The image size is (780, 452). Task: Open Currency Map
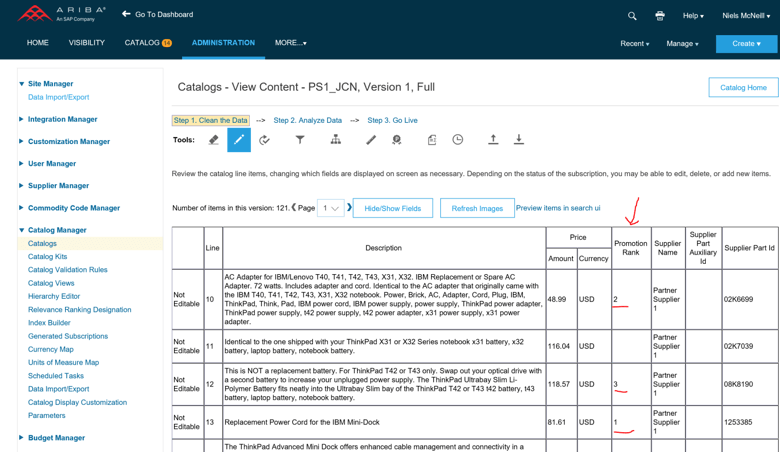pyautogui.click(x=51, y=349)
